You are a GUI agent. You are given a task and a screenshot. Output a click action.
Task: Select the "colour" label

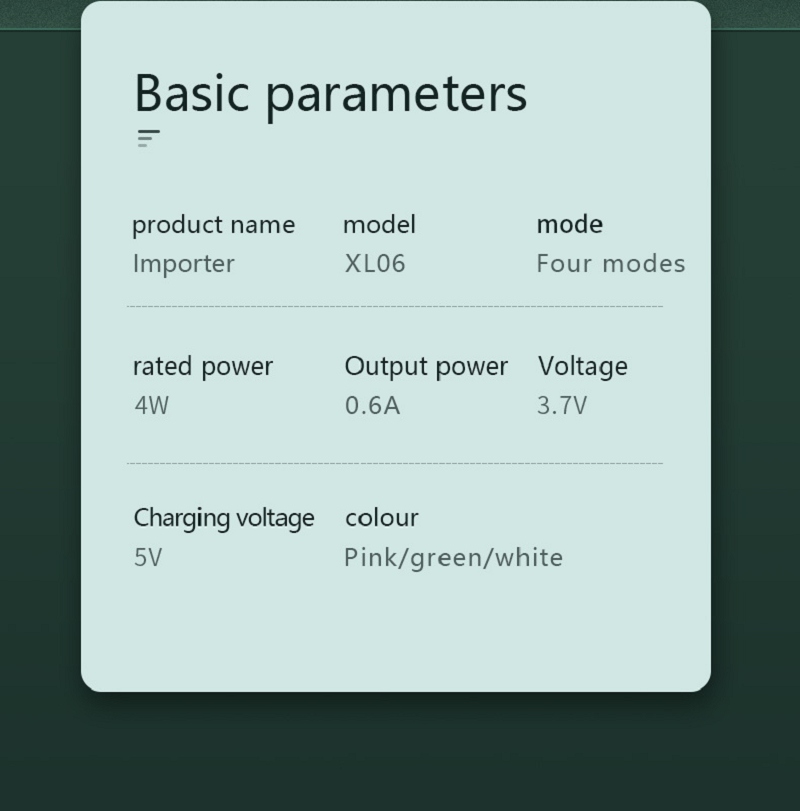point(382,518)
